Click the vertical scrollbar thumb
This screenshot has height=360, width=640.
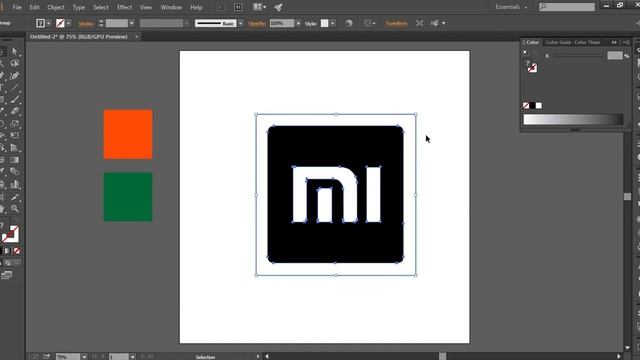click(627, 197)
